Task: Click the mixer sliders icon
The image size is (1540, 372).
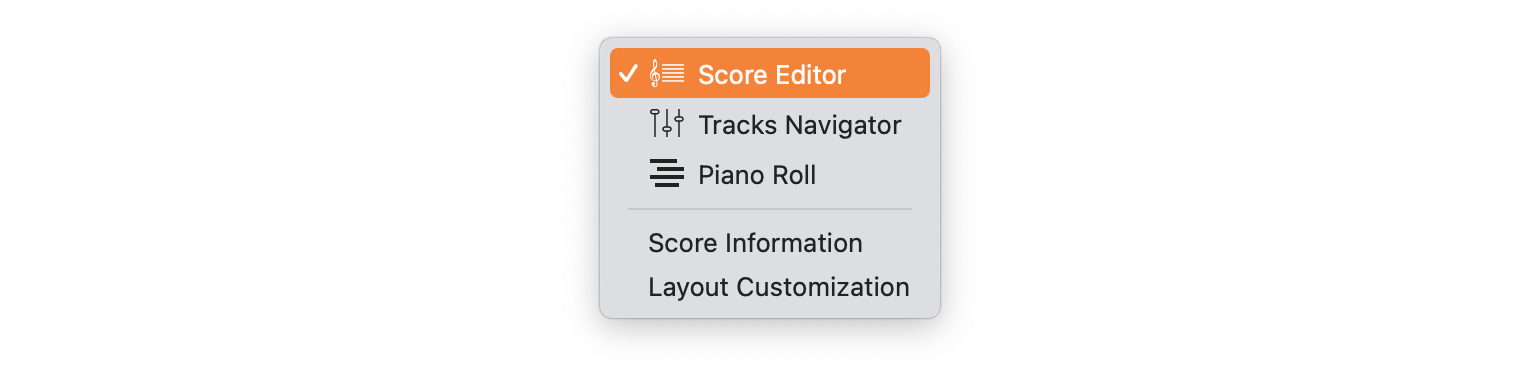Action: (x=667, y=124)
